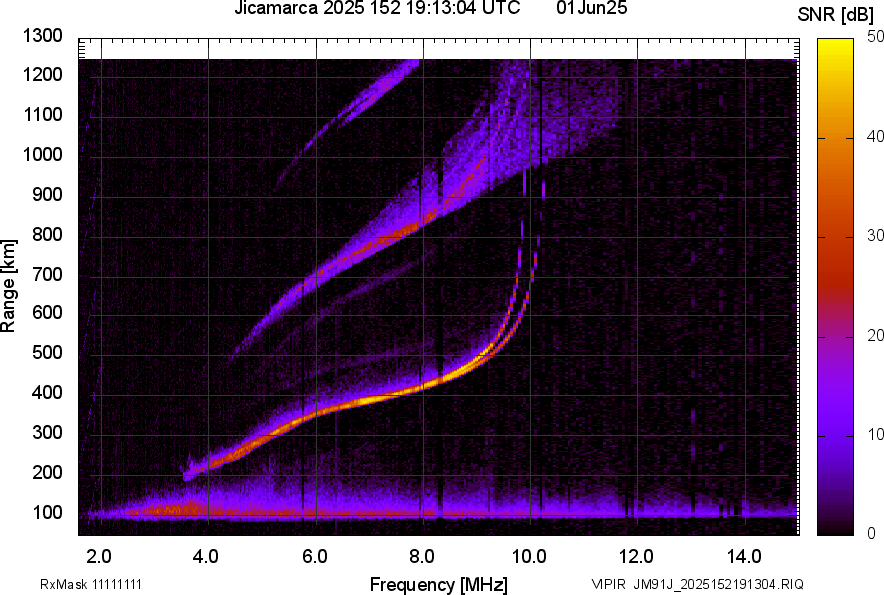
Task: Click the range tick label "1200"
Action: coord(43,74)
